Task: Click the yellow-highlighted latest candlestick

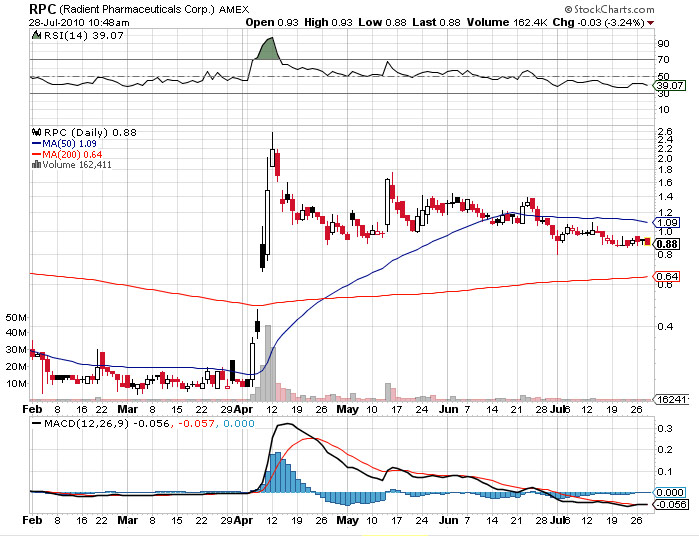Action: click(x=647, y=241)
